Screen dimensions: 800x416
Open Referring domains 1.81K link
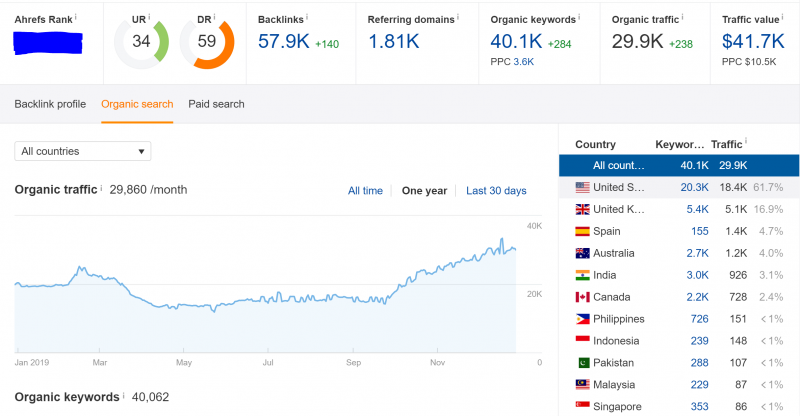pos(394,41)
